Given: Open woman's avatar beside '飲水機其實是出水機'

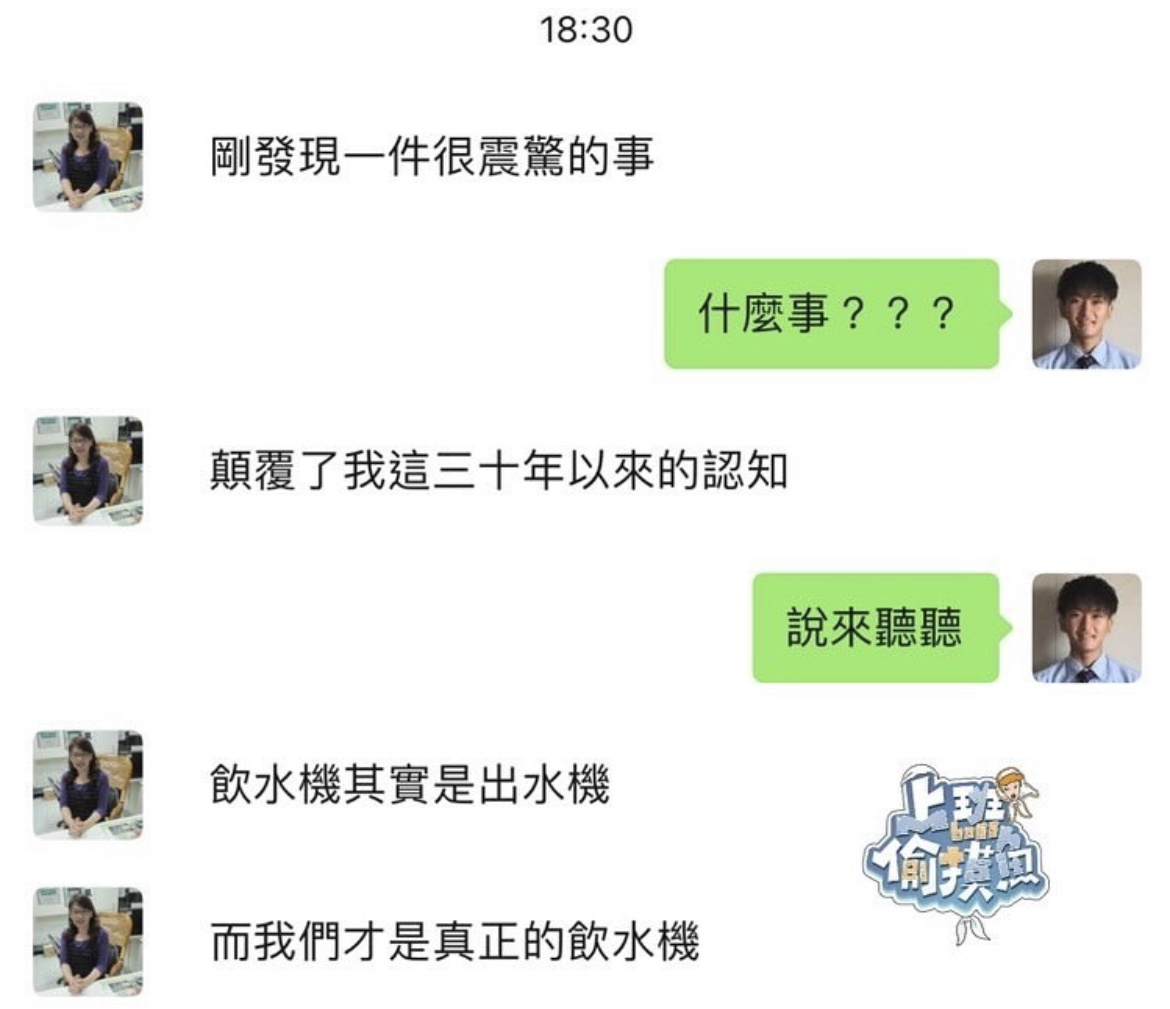Looking at the screenshot, I should click(x=88, y=785).
